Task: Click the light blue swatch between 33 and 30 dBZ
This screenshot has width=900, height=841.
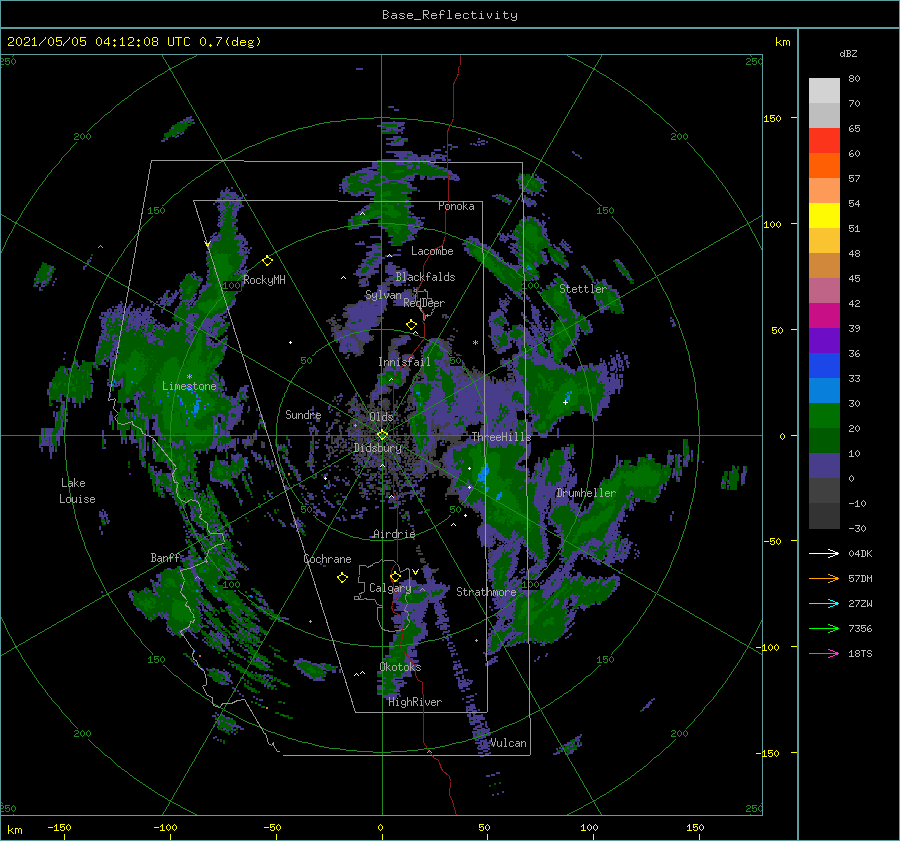Action: coord(824,391)
